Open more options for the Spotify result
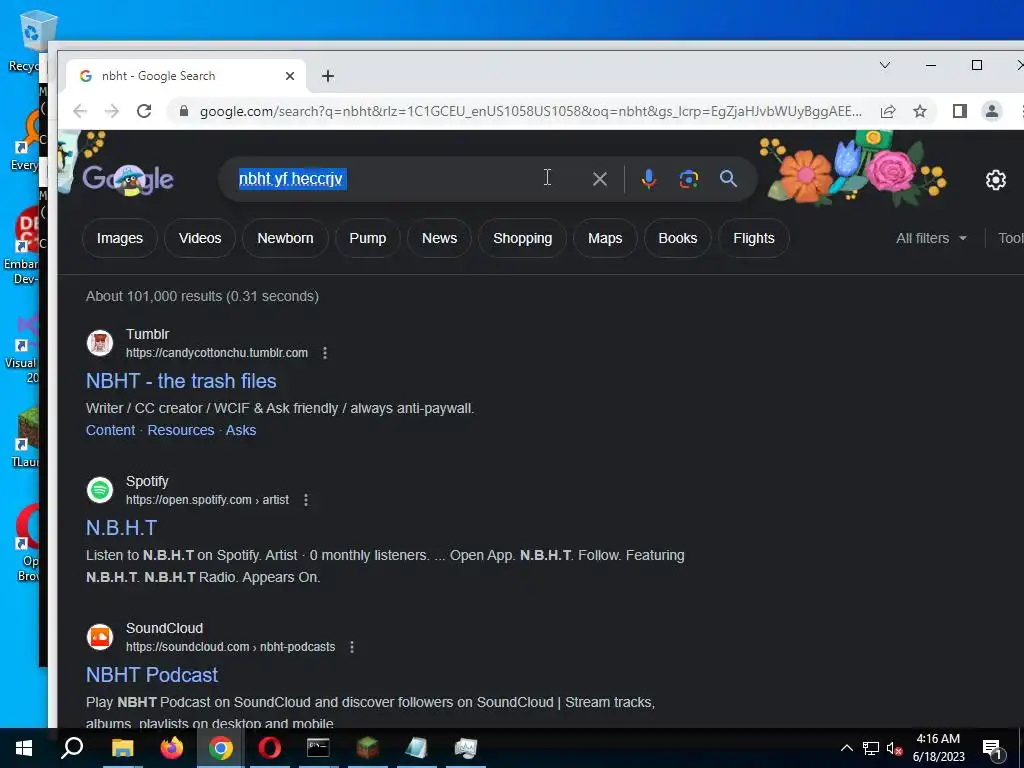The image size is (1024, 768). click(306, 500)
